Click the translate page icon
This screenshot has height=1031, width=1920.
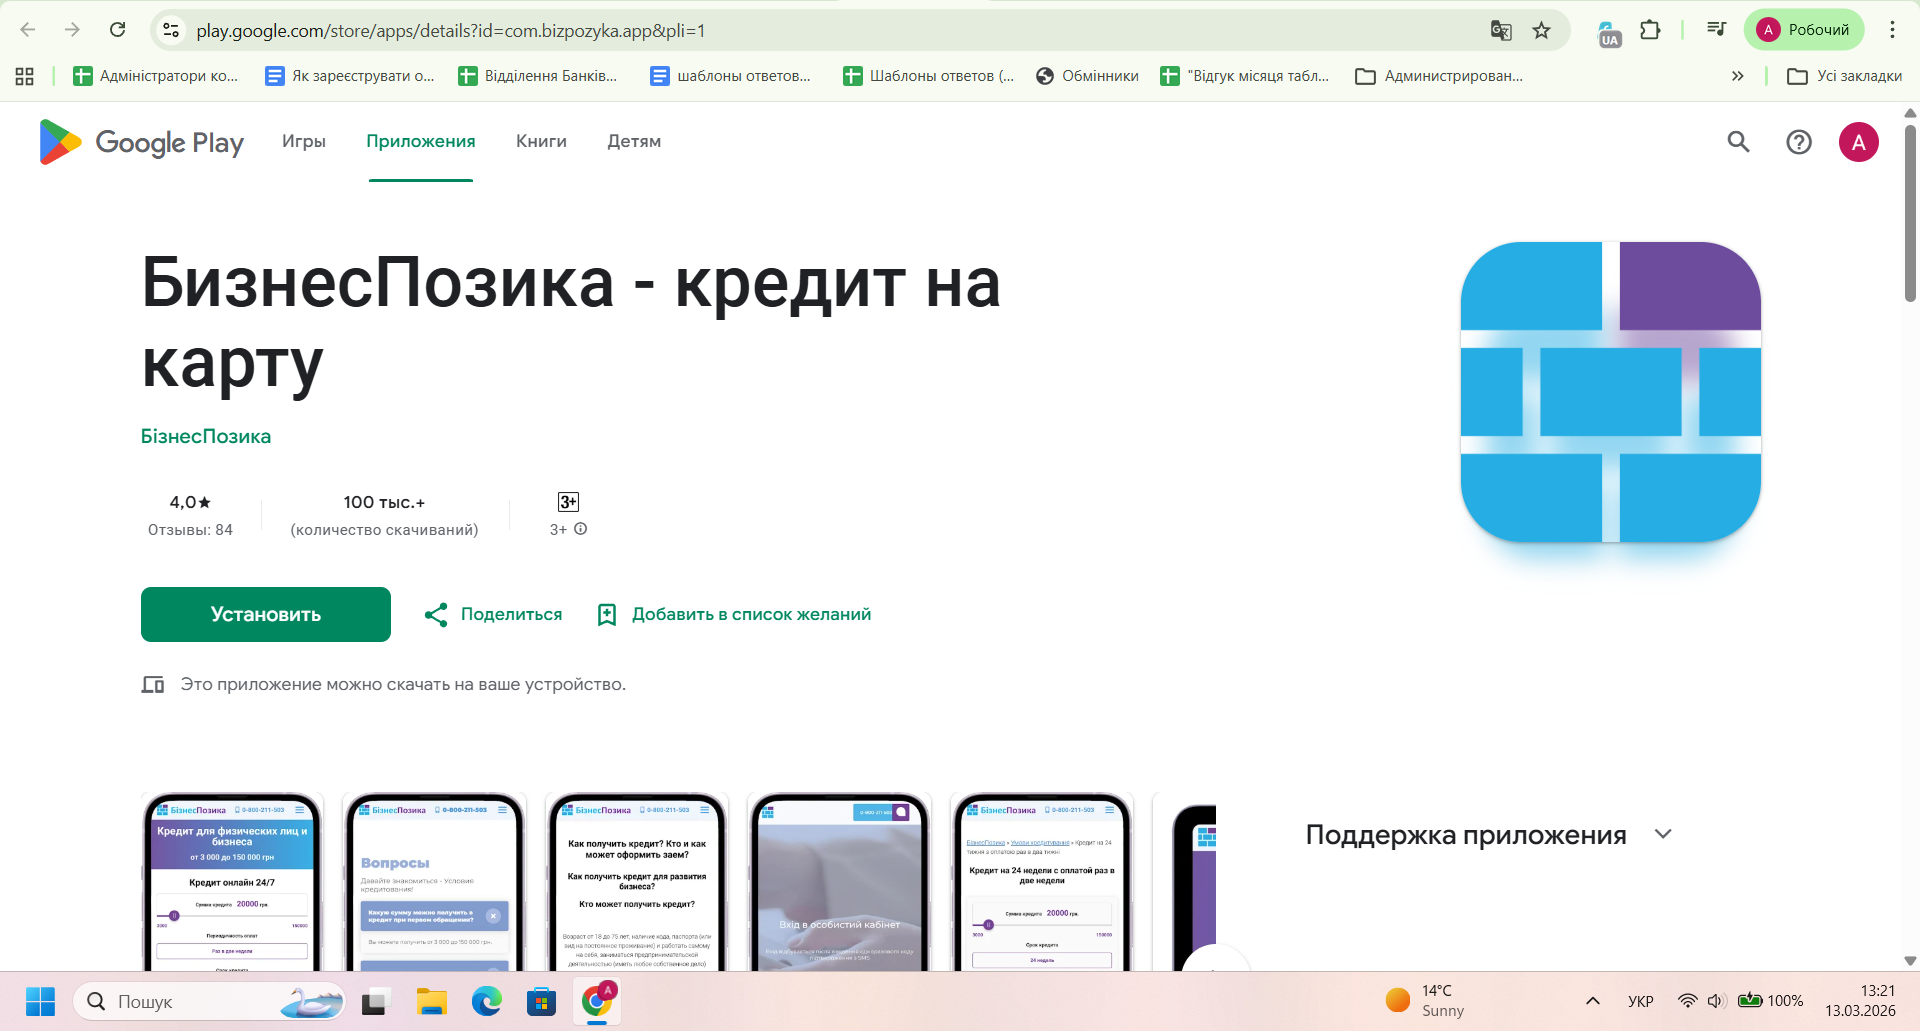(1501, 30)
